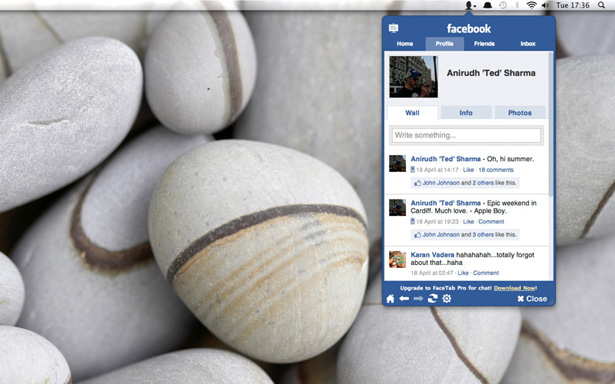Viewport: 615px width, 384px height.
Task: Refresh the feed with the sync icon
Action: click(x=432, y=299)
